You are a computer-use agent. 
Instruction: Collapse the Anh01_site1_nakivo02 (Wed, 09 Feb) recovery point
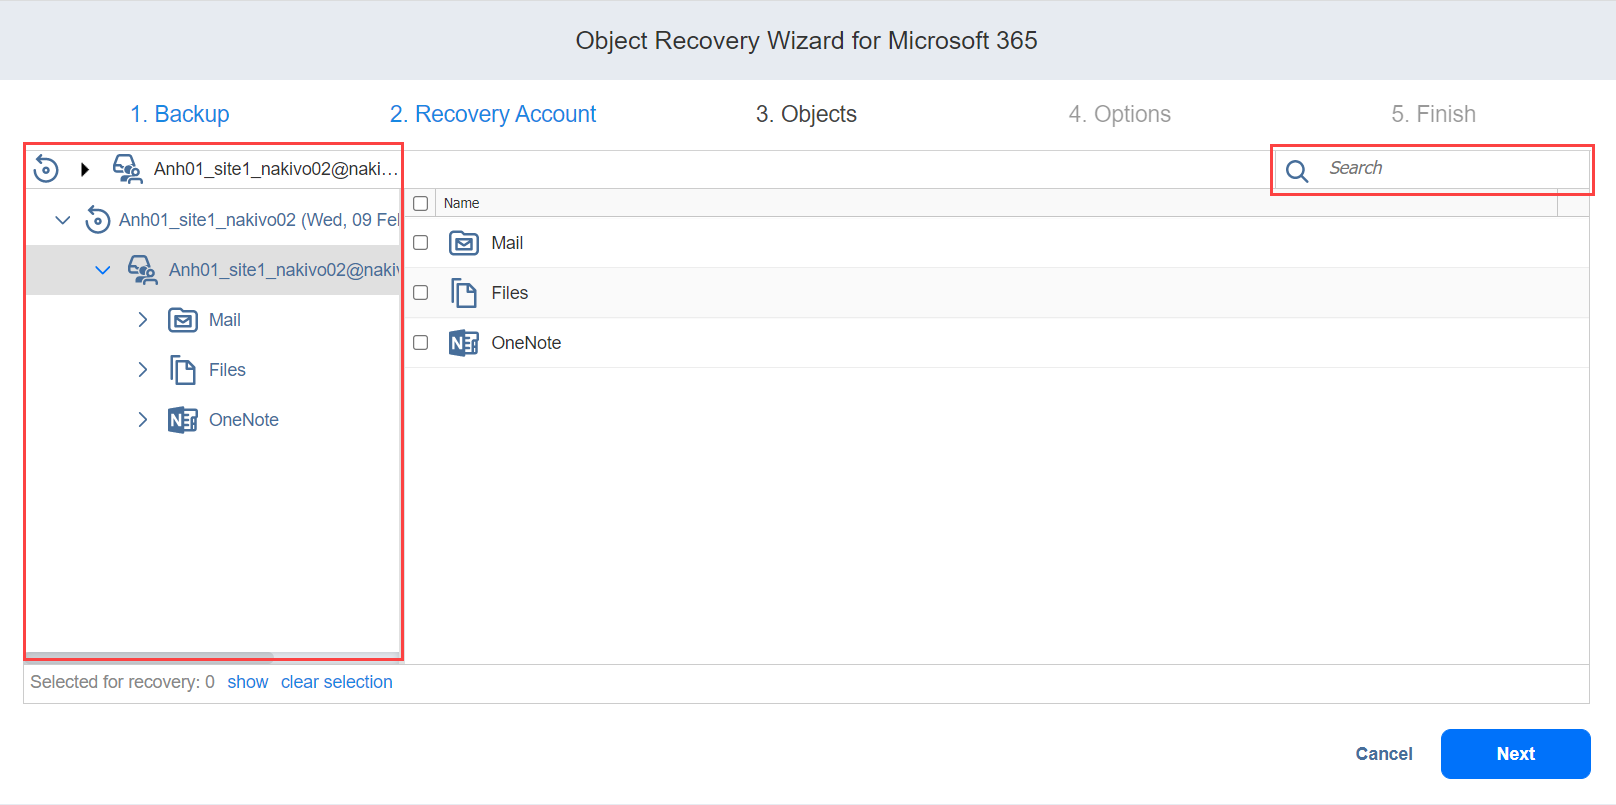tap(63, 220)
